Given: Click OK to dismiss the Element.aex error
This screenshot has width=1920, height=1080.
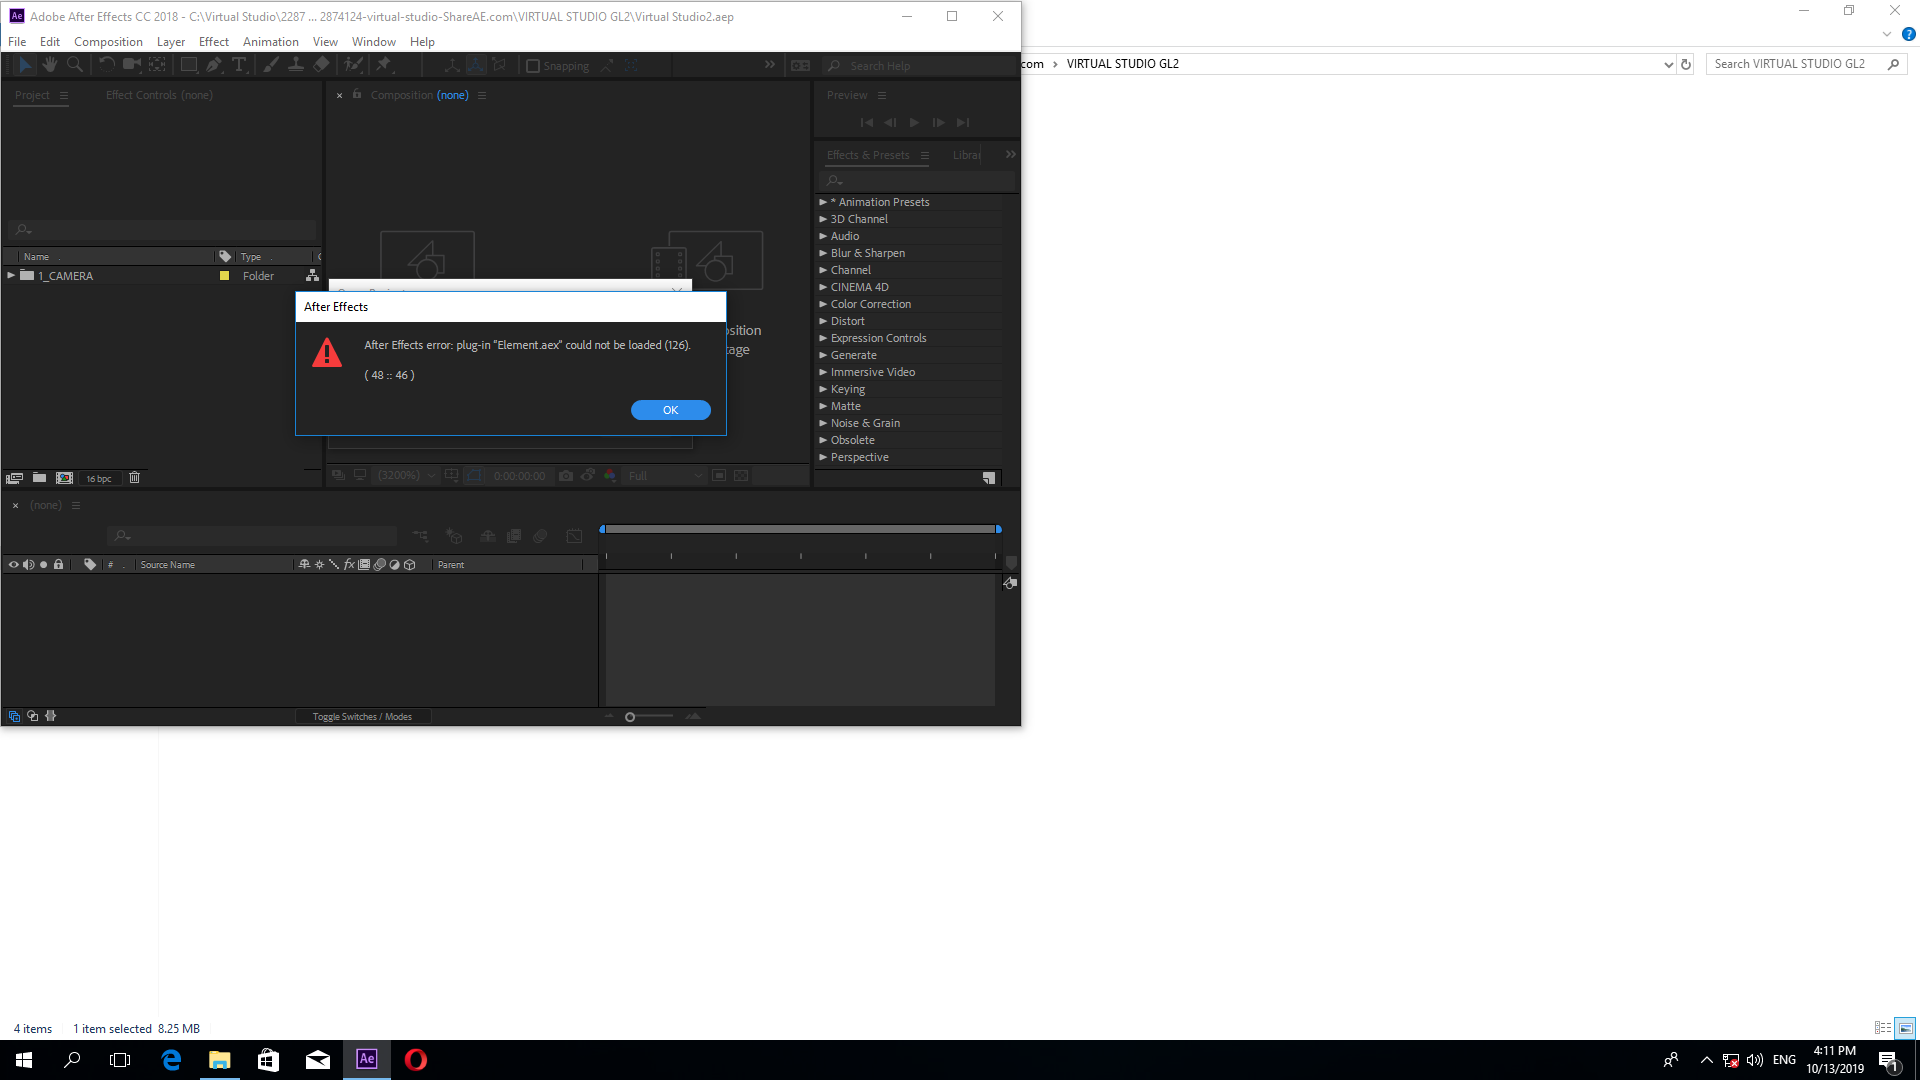Looking at the screenshot, I should coord(670,410).
